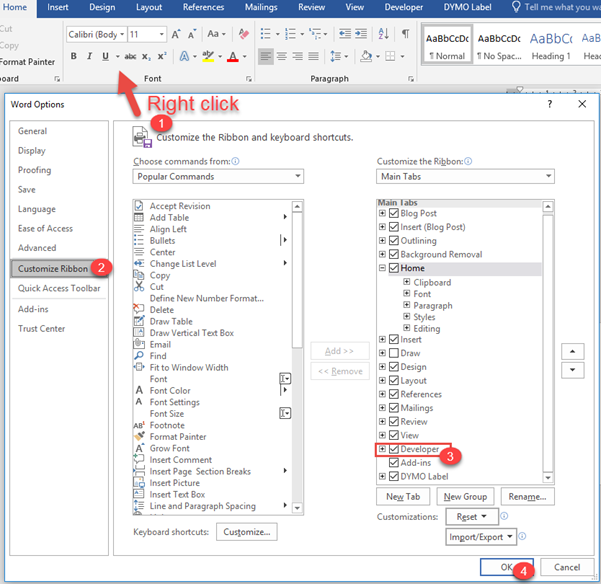The image size is (601, 584).
Task: Center text in ribbon
Action: pos(282,56)
